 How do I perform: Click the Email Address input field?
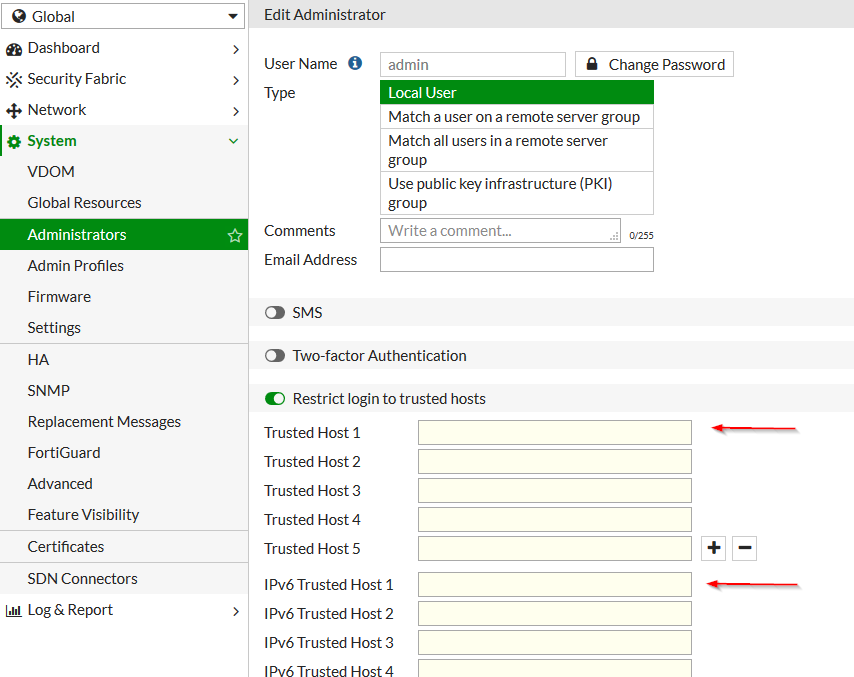[516, 259]
